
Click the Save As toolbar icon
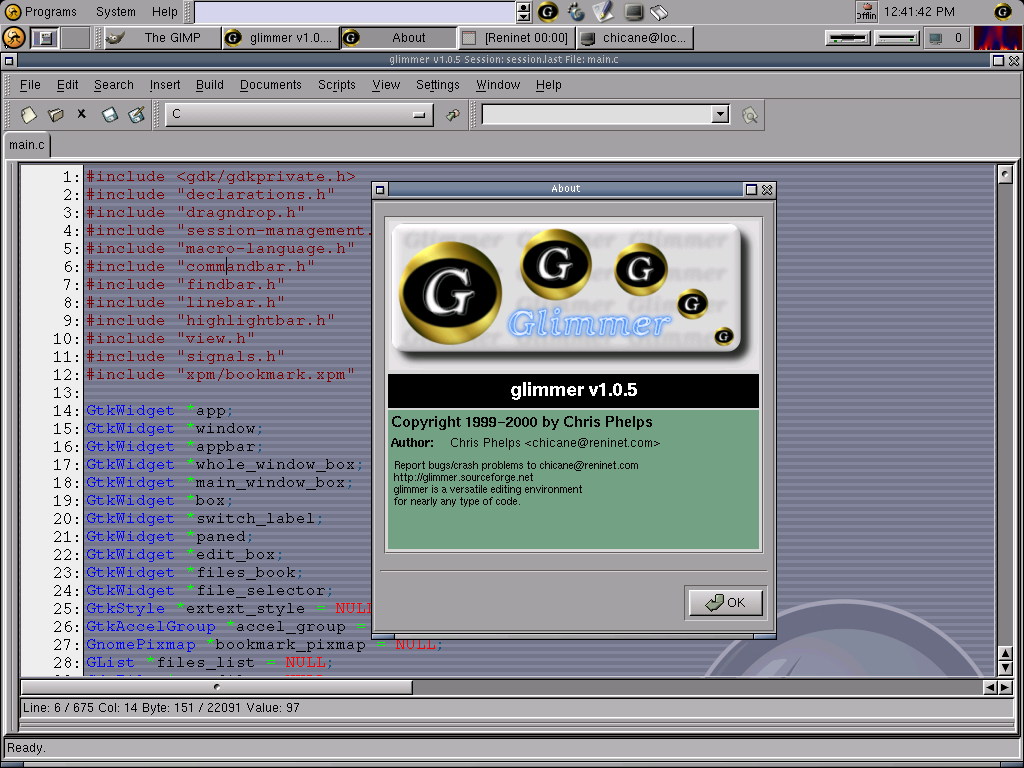click(x=137, y=115)
